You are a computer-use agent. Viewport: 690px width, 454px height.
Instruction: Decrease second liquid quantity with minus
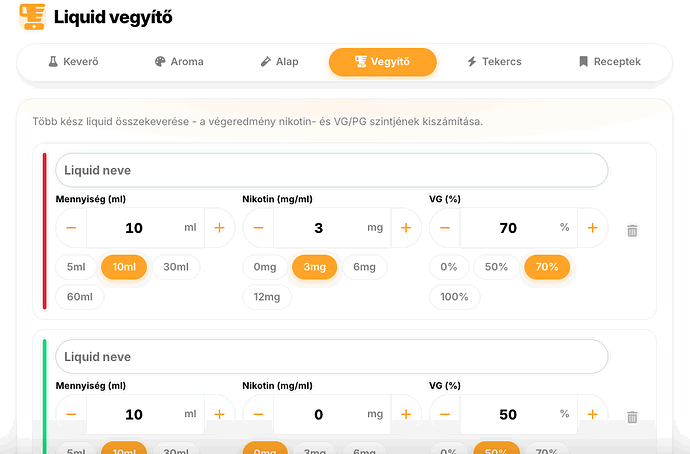click(x=71, y=414)
